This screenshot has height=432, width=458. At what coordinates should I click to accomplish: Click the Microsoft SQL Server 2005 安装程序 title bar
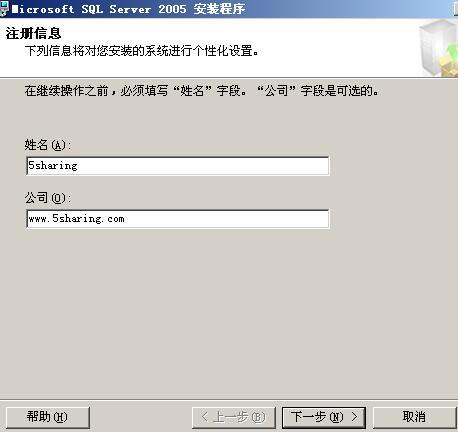(x=229, y=9)
